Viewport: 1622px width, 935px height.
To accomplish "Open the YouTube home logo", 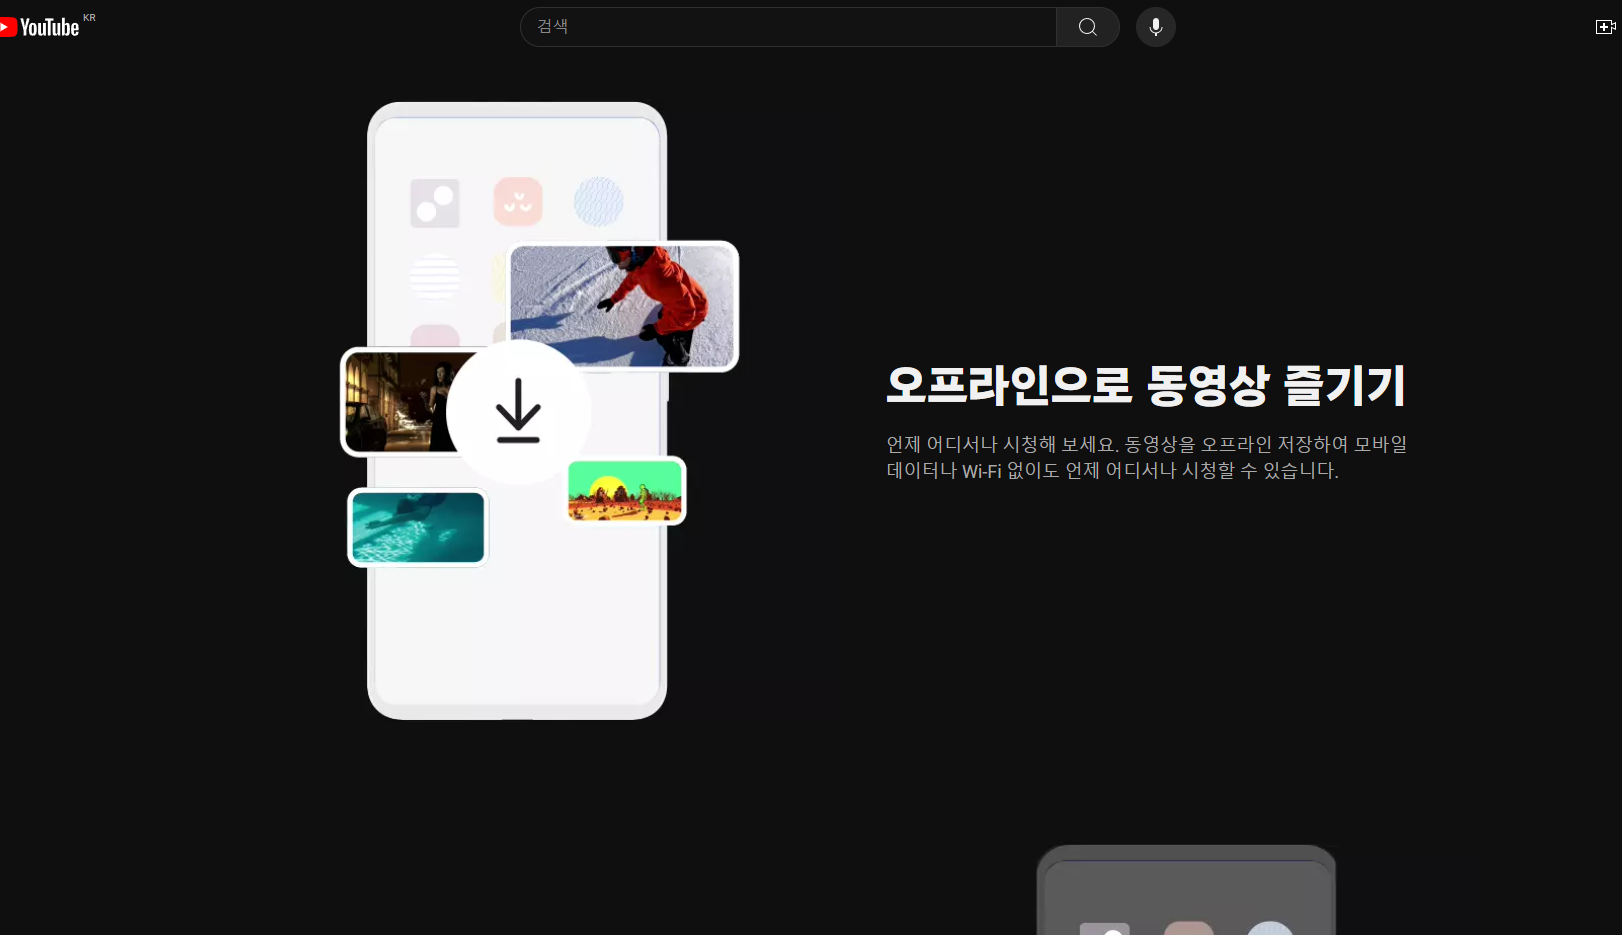I will [x=40, y=27].
